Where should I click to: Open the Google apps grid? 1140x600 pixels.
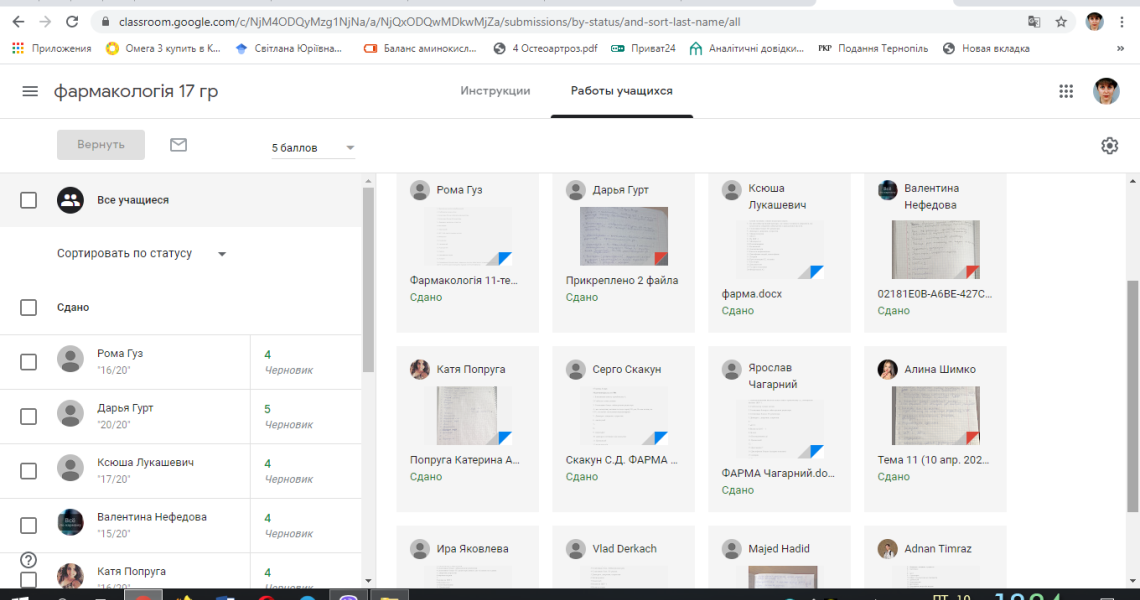pyautogui.click(x=1066, y=91)
